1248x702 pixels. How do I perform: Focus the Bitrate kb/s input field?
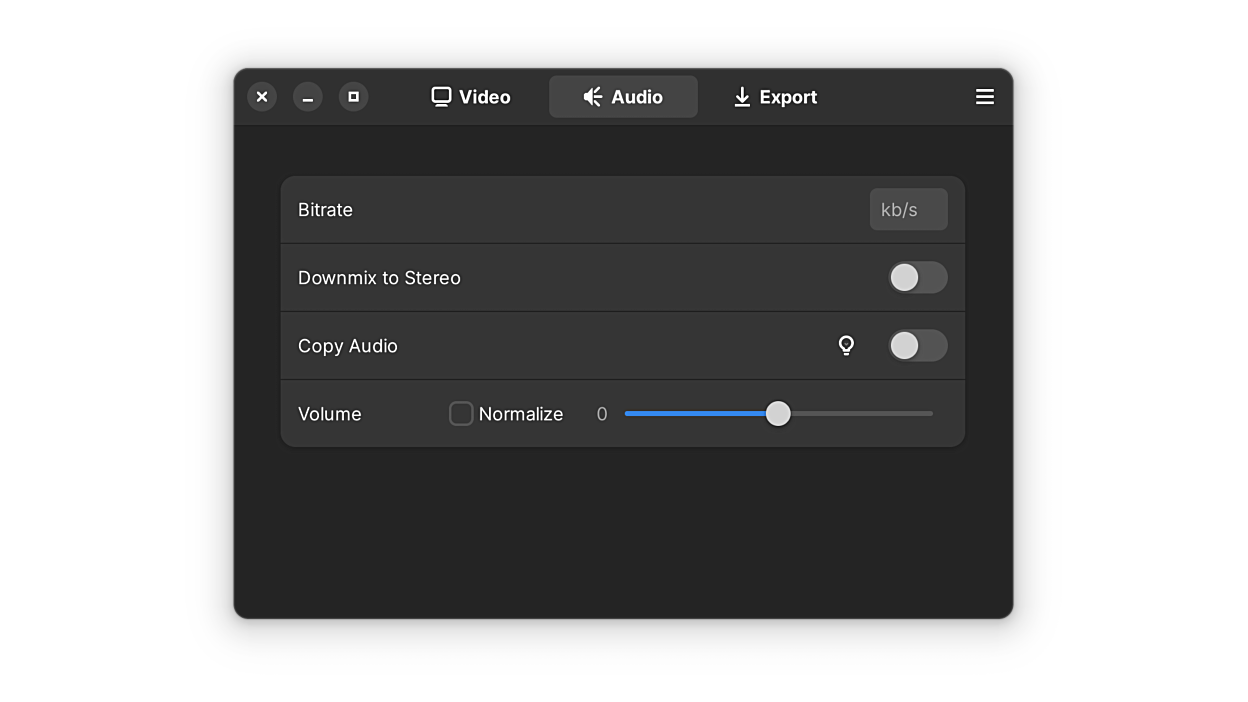point(908,210)
